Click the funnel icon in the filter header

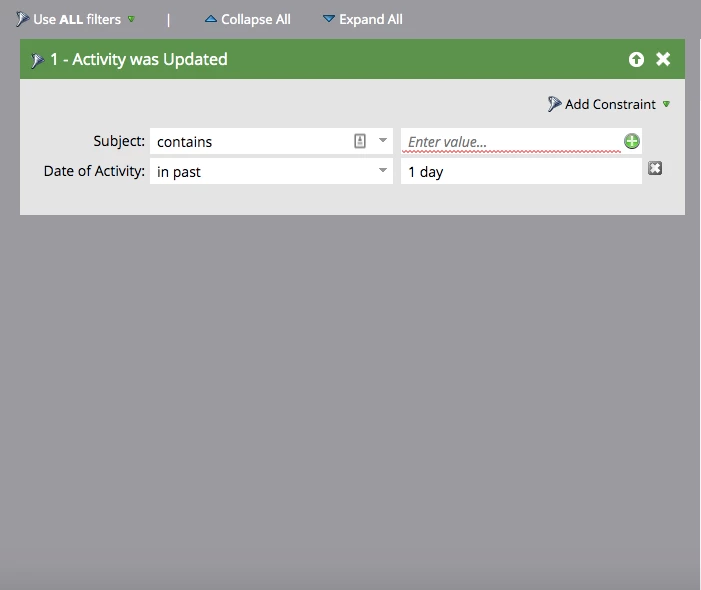point(38,60)
